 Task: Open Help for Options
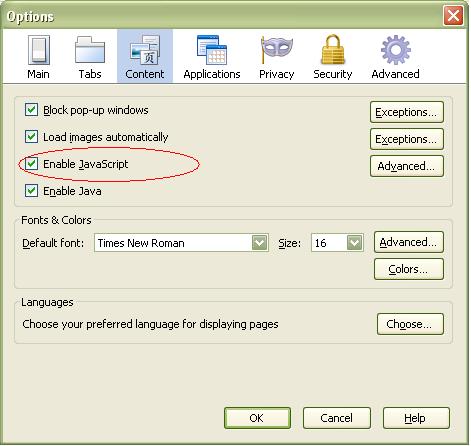(x=416, y=418)
